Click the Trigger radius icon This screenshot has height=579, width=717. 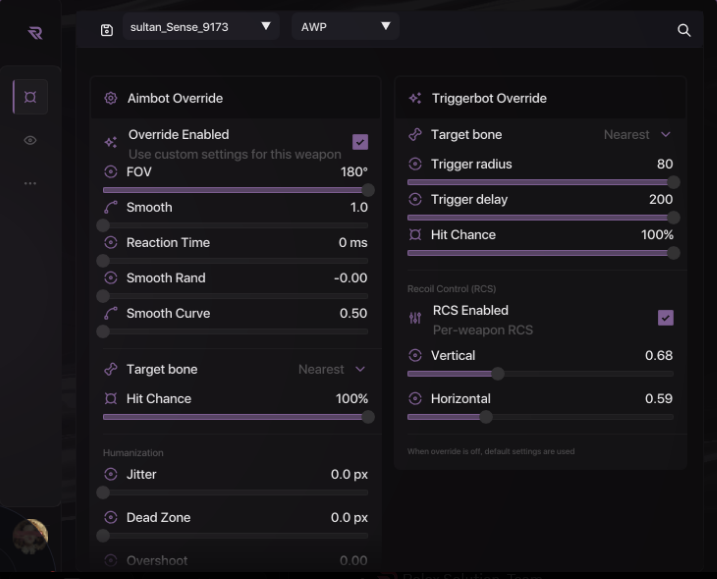pyautogui.click(x=415, y=164)
